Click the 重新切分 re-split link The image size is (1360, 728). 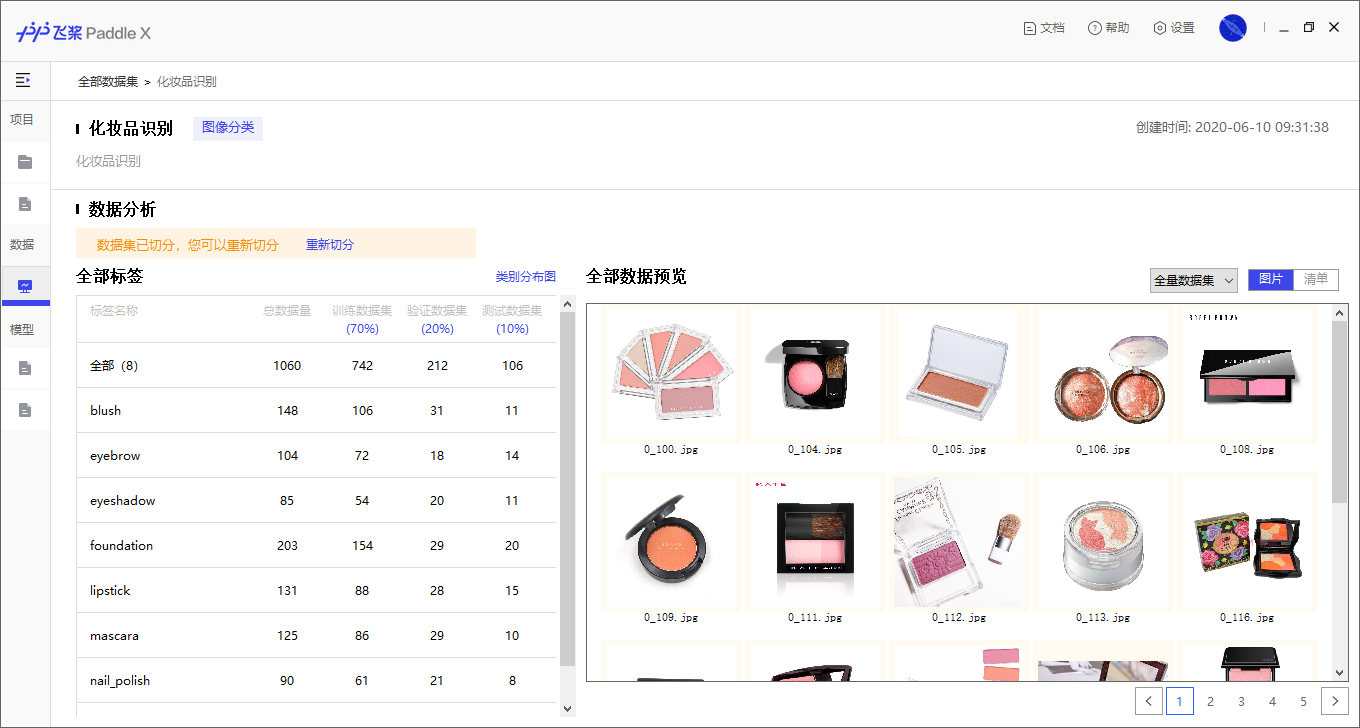(x=330, y=245)
